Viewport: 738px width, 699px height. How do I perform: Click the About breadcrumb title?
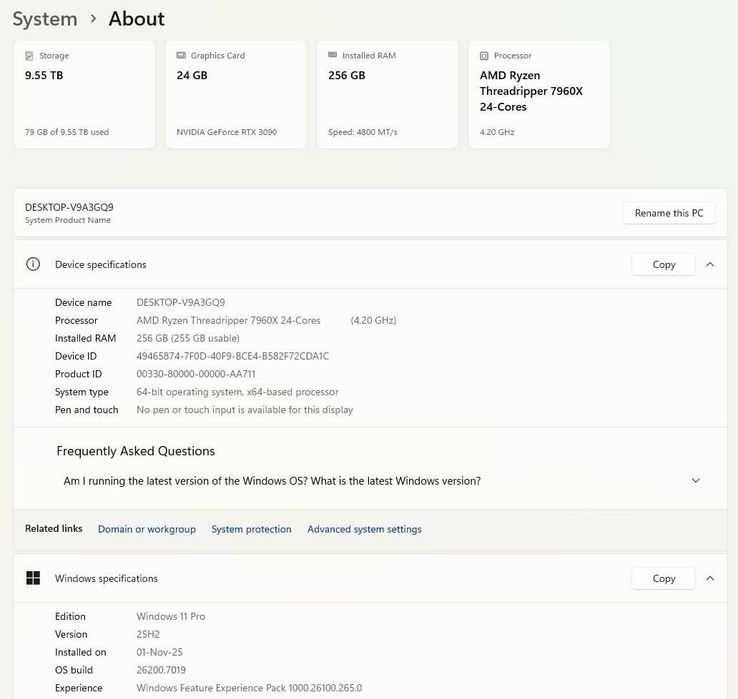coord(136,19)
